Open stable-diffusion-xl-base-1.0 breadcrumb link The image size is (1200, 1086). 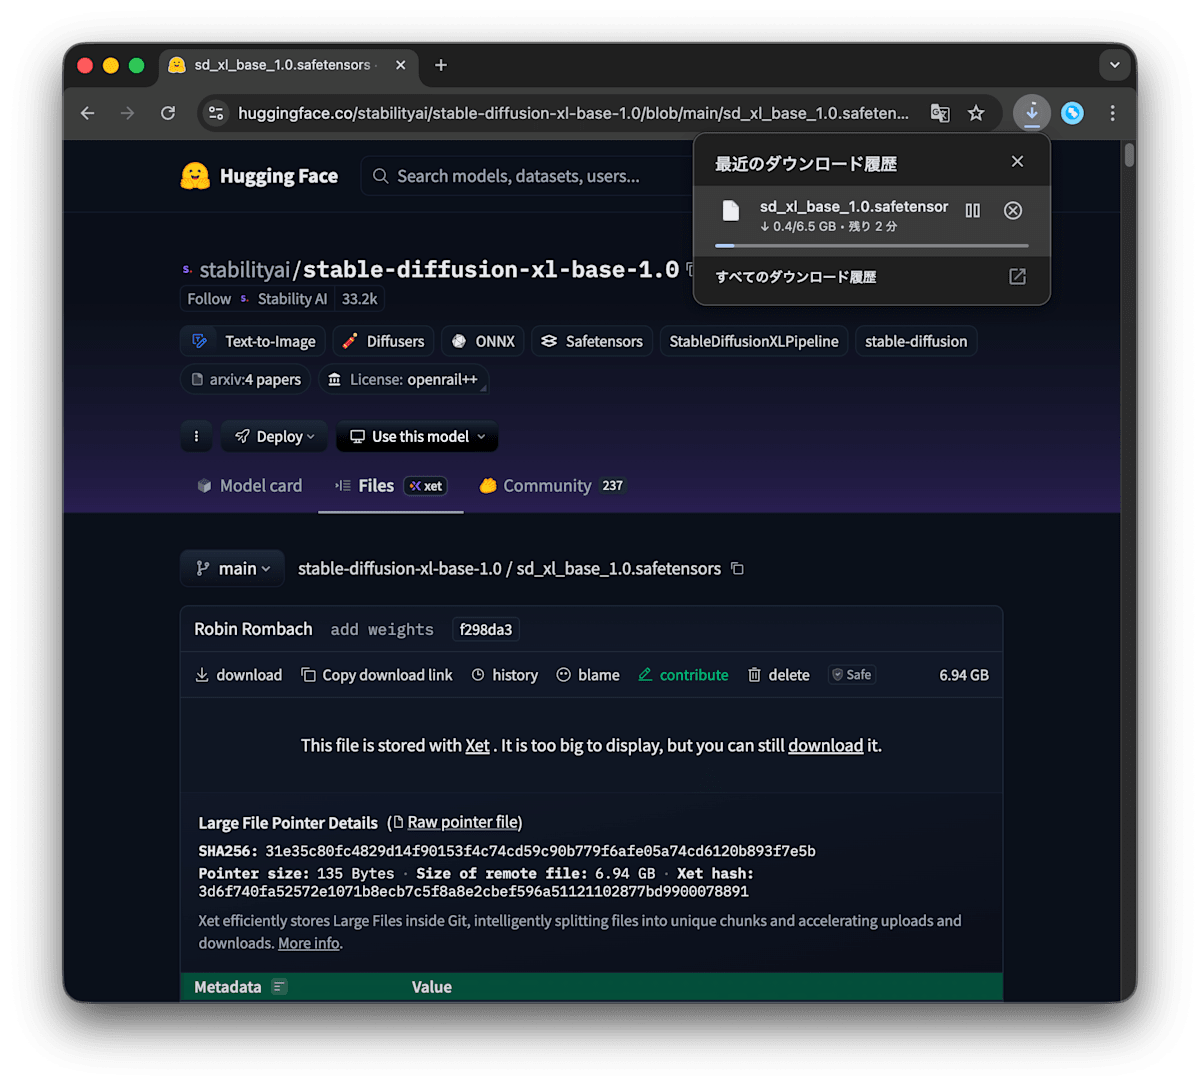point(399,568)
